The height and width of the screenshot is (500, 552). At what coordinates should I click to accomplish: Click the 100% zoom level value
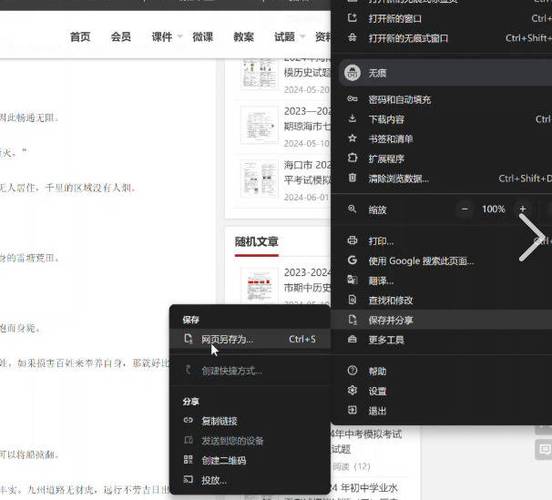click(494, 209)
